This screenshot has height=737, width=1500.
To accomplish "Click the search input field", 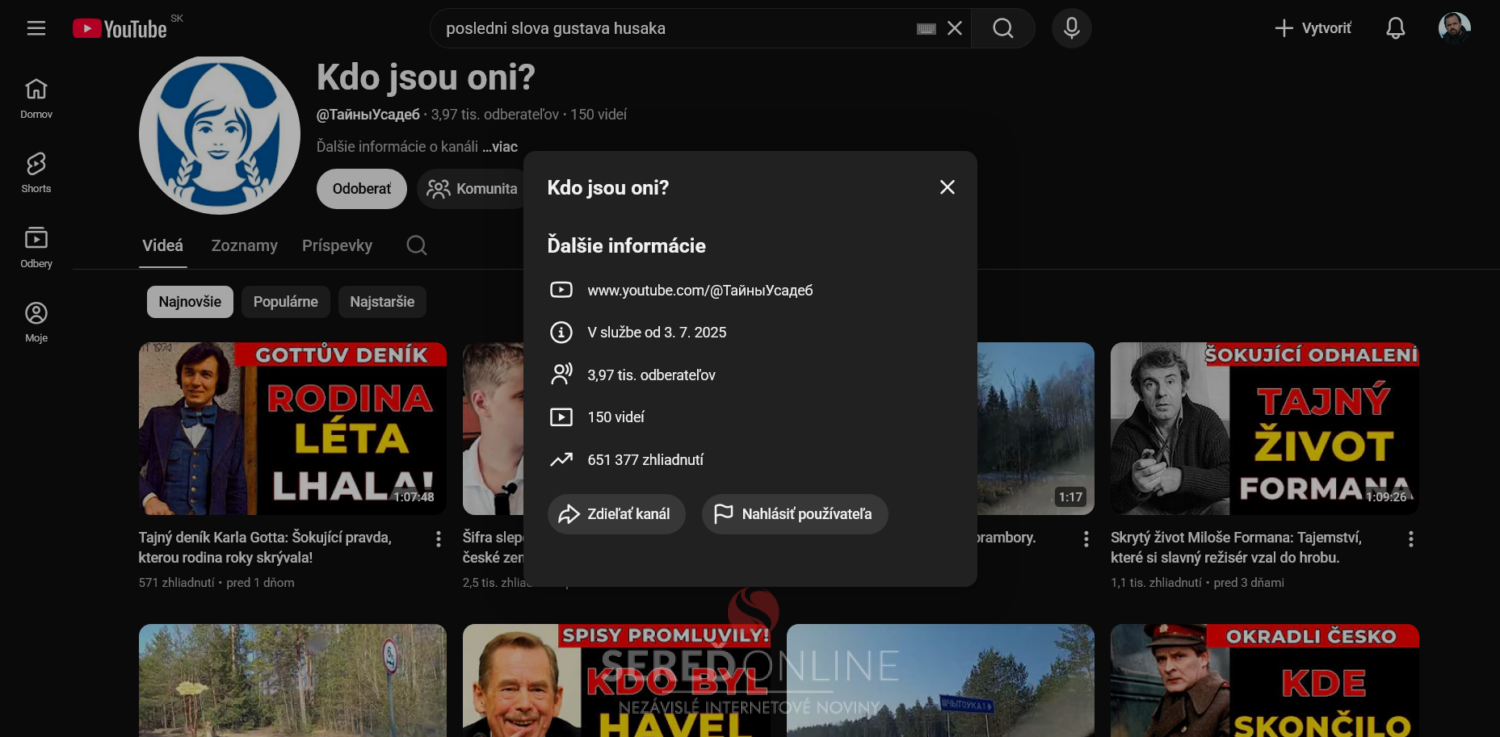I will [670, 28].
